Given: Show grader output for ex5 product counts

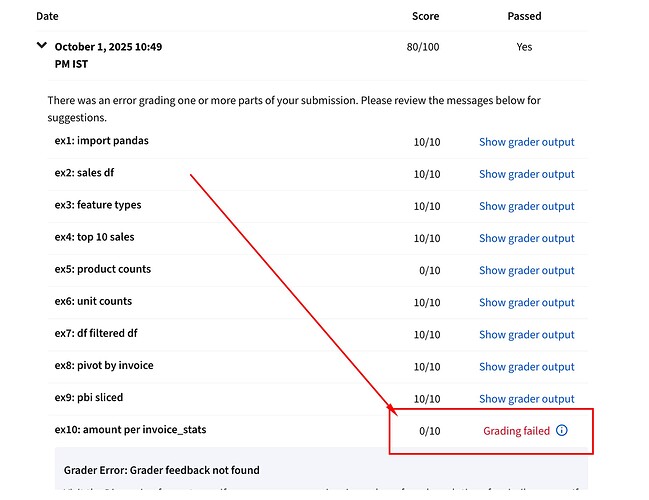Looking at the screenshot, I should coord(526,270).
